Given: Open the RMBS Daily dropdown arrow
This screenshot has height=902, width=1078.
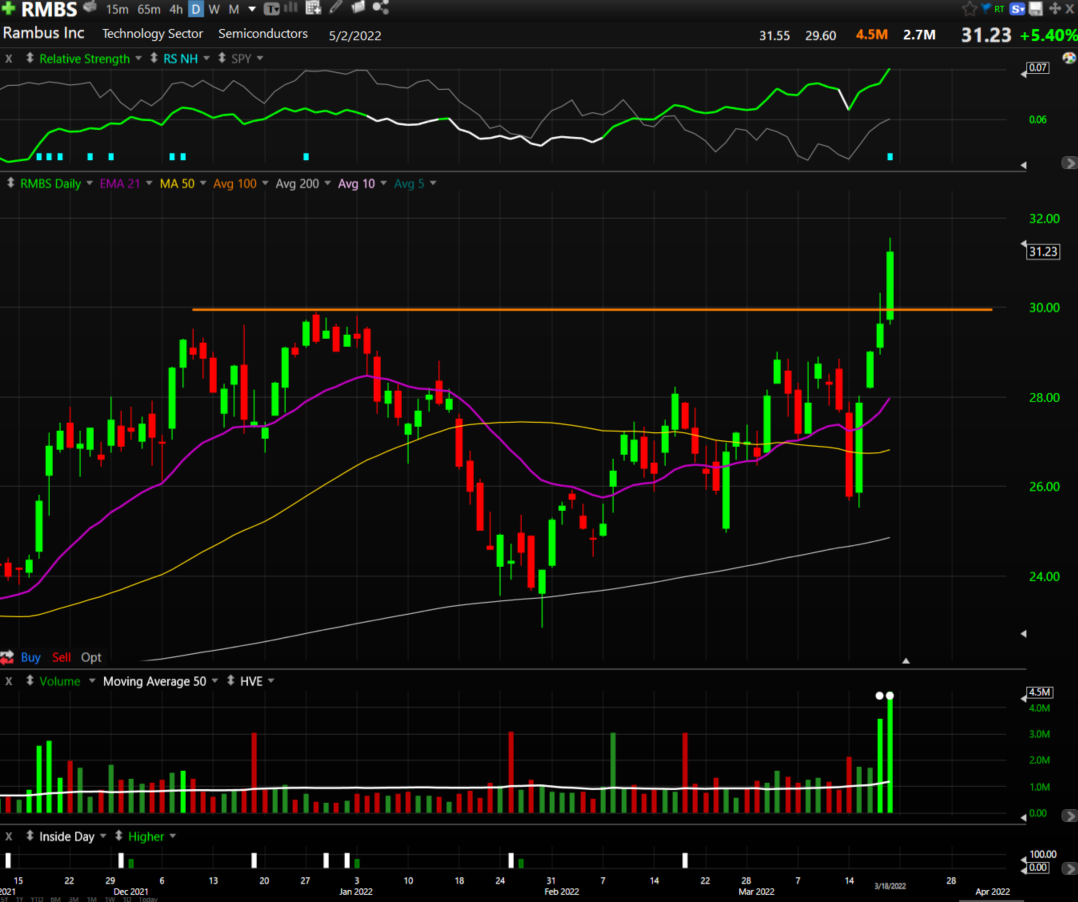Looking at the screenshot, I should [x=89, y=183].
